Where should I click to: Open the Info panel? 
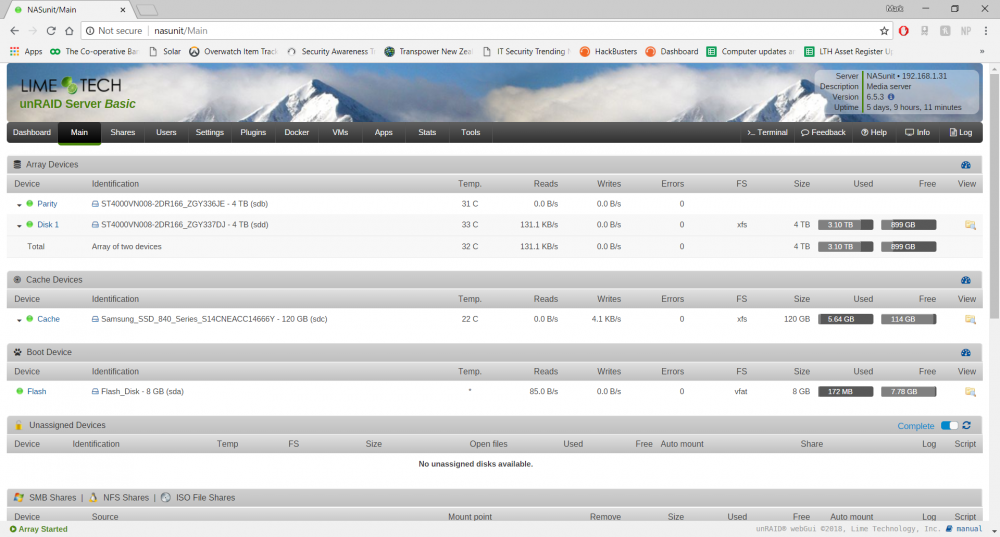[x=917, y=133]
